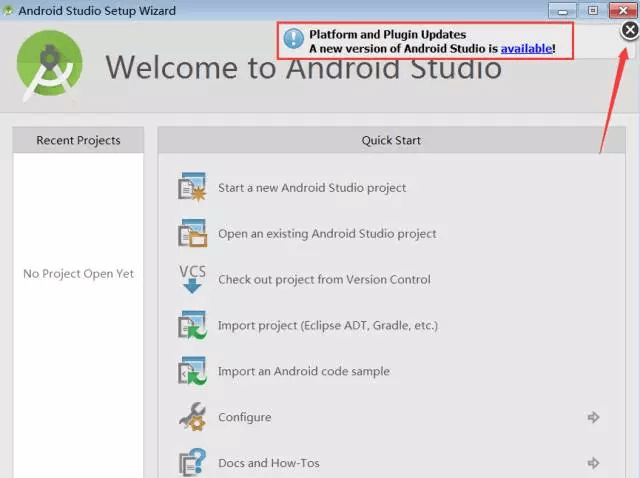Click the Import Android code sample icon

[192, 371]
